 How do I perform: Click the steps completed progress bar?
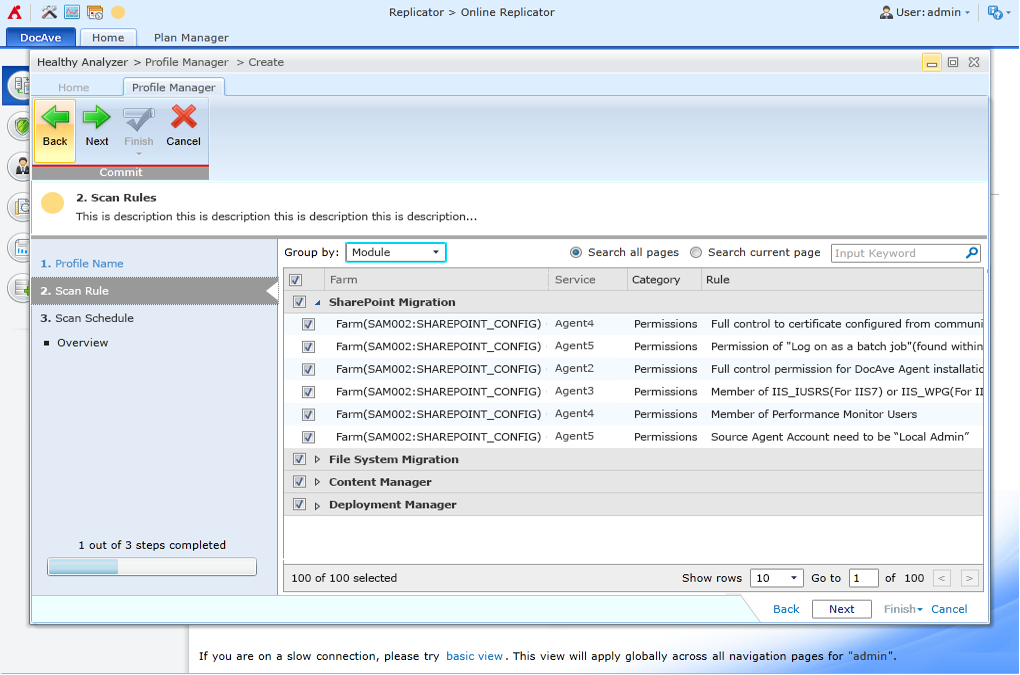coord(152,567)
